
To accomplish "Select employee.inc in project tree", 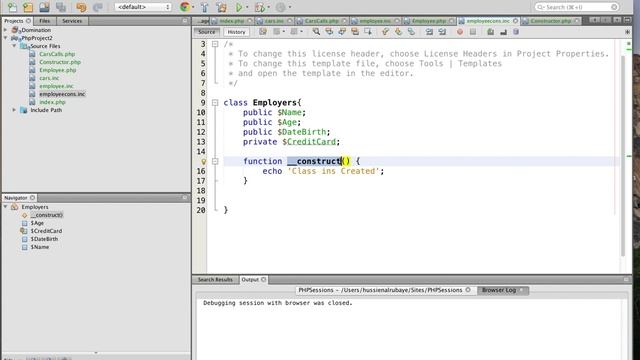I will (56, 86).
